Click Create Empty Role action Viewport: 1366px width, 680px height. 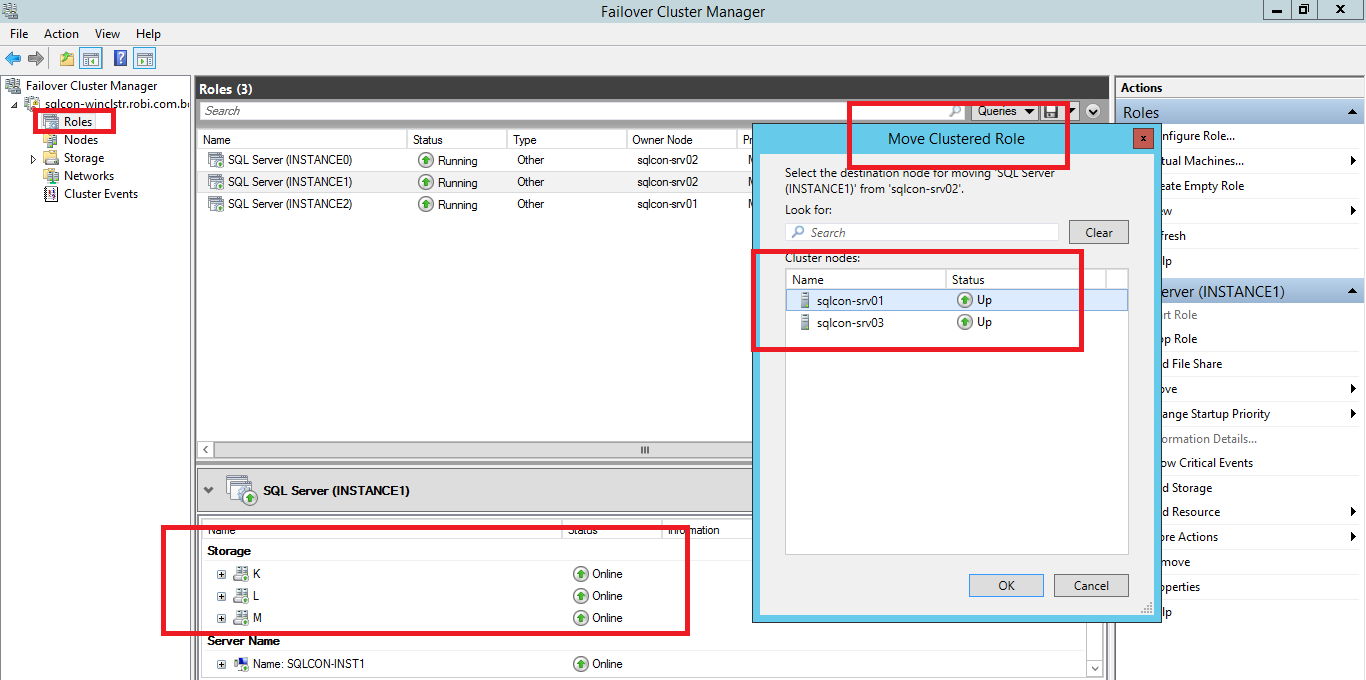[x=1203, y=186]
